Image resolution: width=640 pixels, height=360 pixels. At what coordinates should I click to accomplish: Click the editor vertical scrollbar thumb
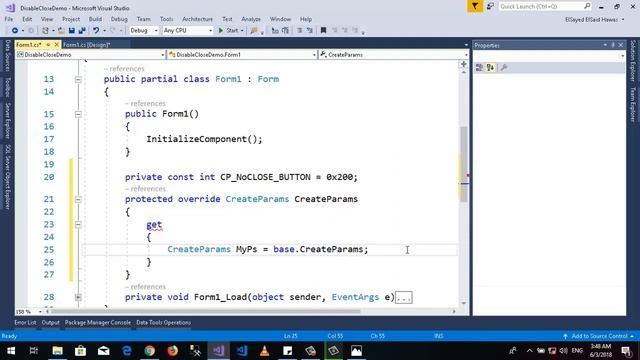(x=464, y=164)
